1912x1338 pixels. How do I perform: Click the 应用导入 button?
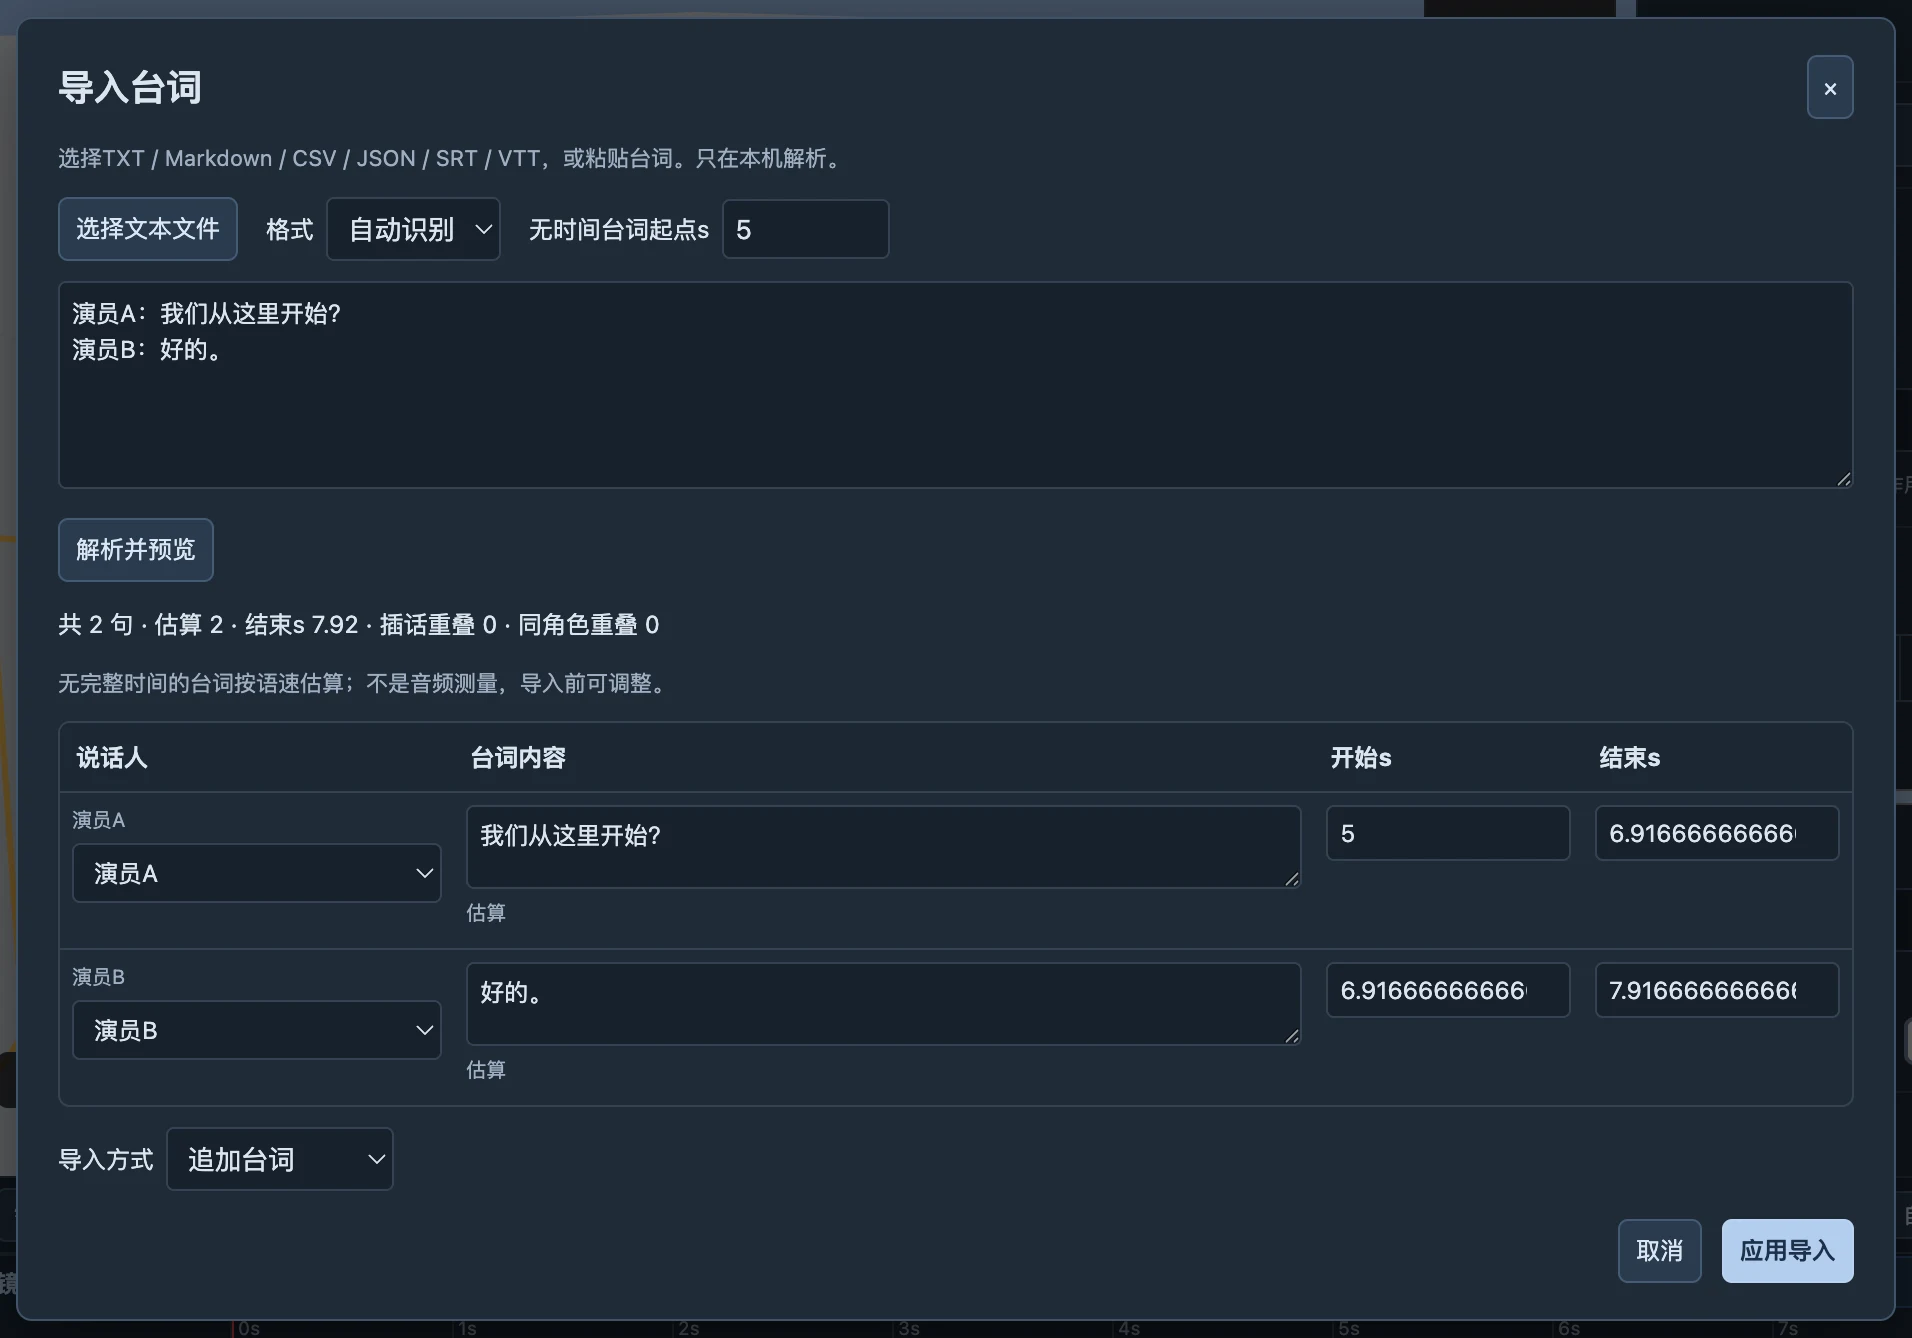1787,1251
